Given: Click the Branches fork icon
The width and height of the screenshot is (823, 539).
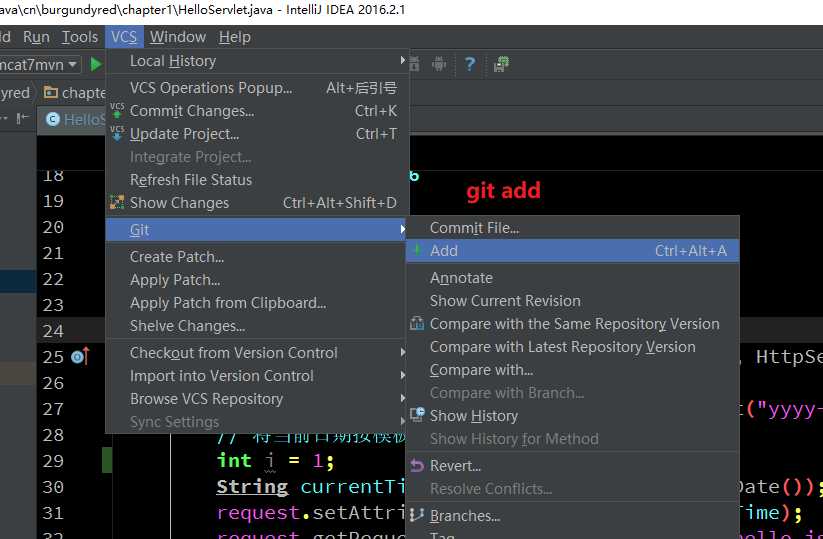Looking at the screenshot, I should click(x=417, y=515).
